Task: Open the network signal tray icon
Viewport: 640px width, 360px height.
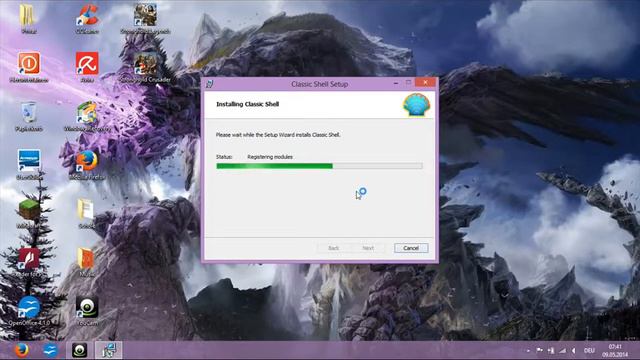Action: coord(562,350)
